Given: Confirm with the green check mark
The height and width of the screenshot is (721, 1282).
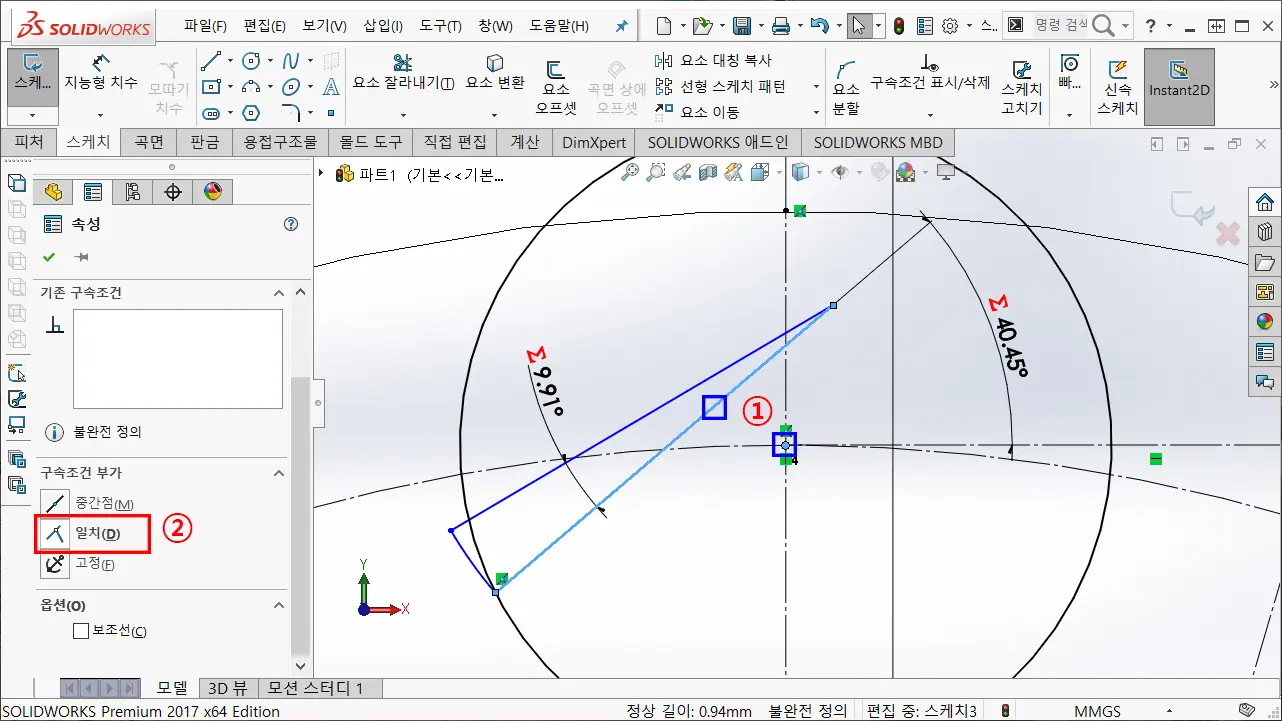Looking at the screenshot, I should point(49,257).
